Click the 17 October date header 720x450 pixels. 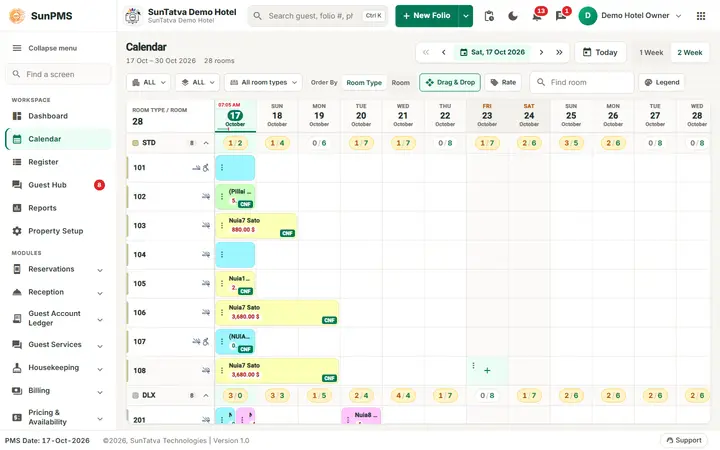[x=235, y=115]
